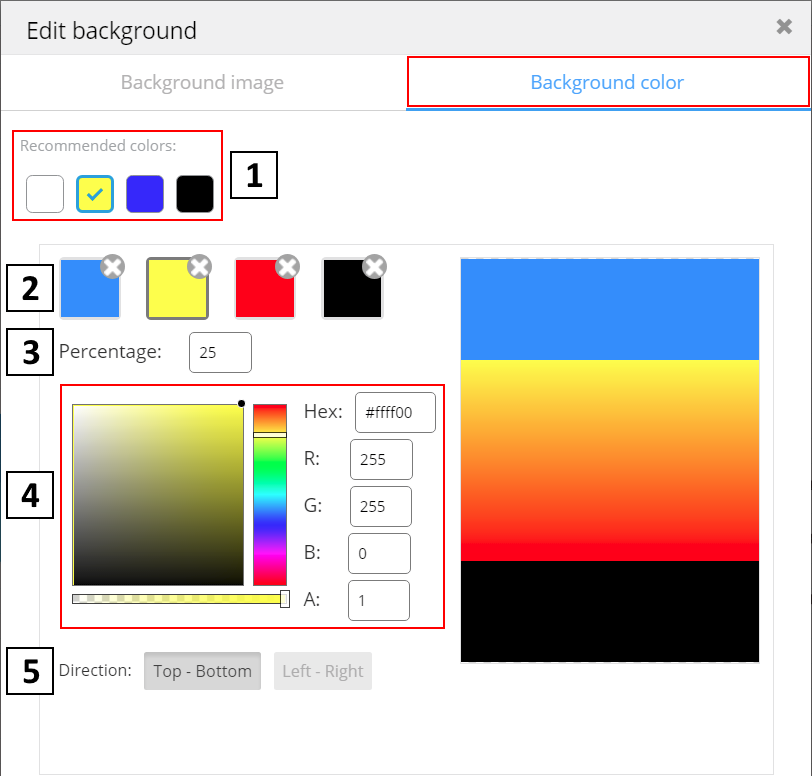Image resolution: width=812 pixels, height=776 pixels.
Task: Select the red gradient stop swatch
Action: click(x=264, y=290)
